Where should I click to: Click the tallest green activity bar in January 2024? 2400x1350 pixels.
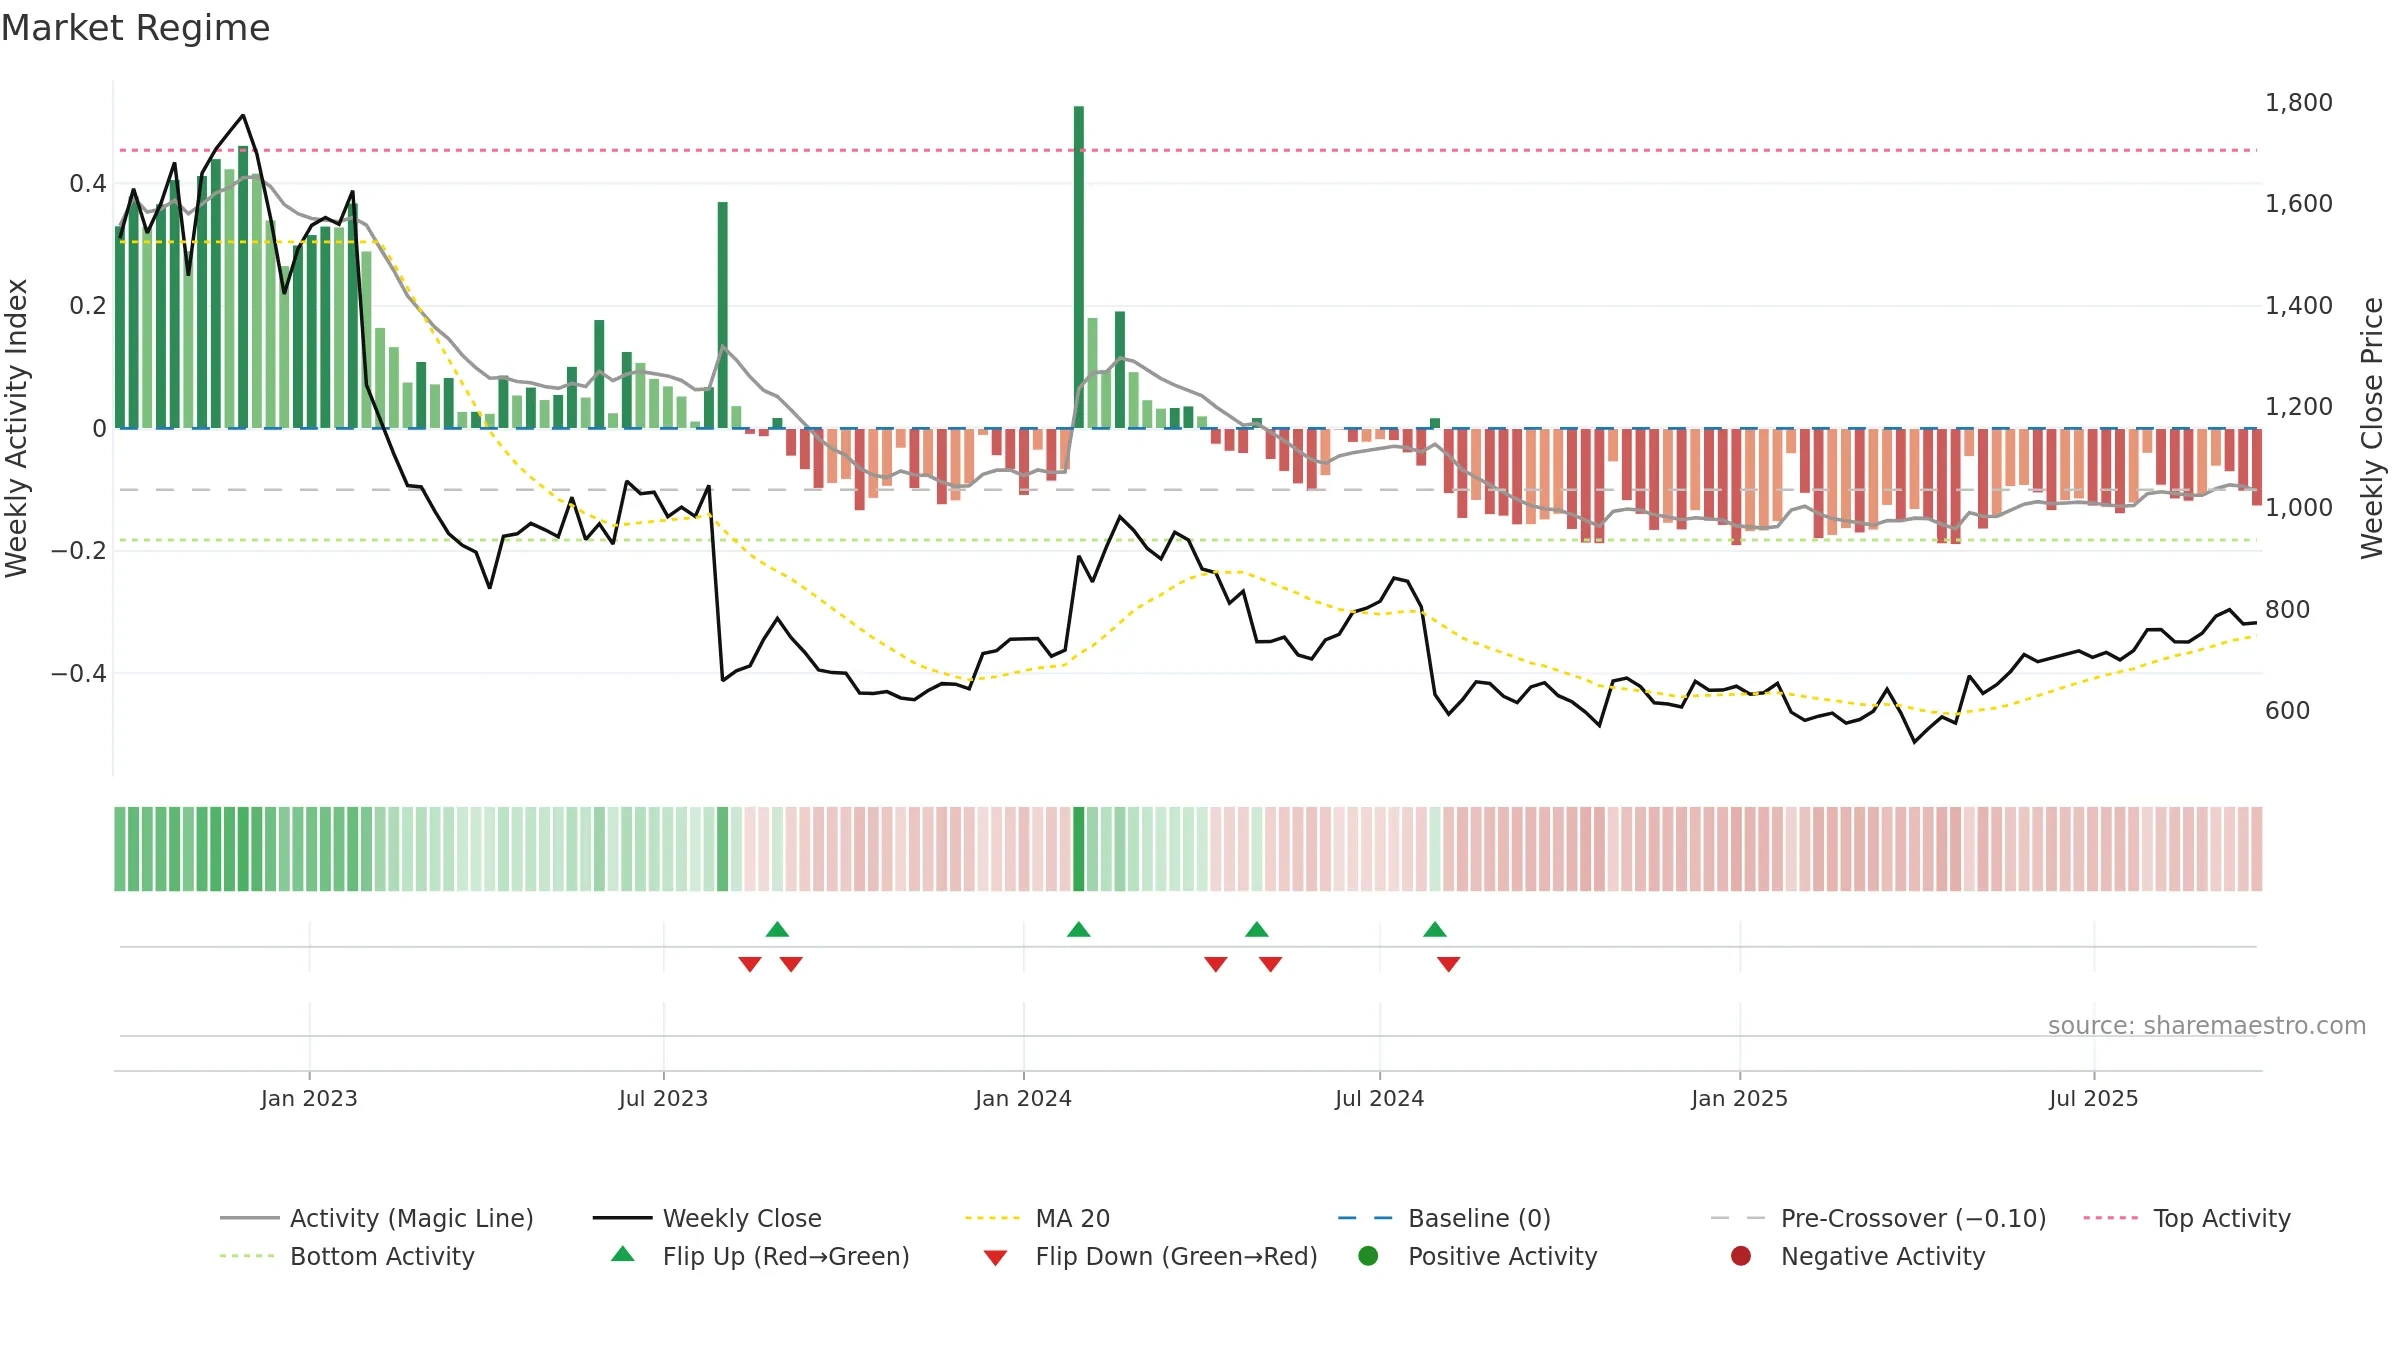pyautogui.click(x=1079, y=267)
